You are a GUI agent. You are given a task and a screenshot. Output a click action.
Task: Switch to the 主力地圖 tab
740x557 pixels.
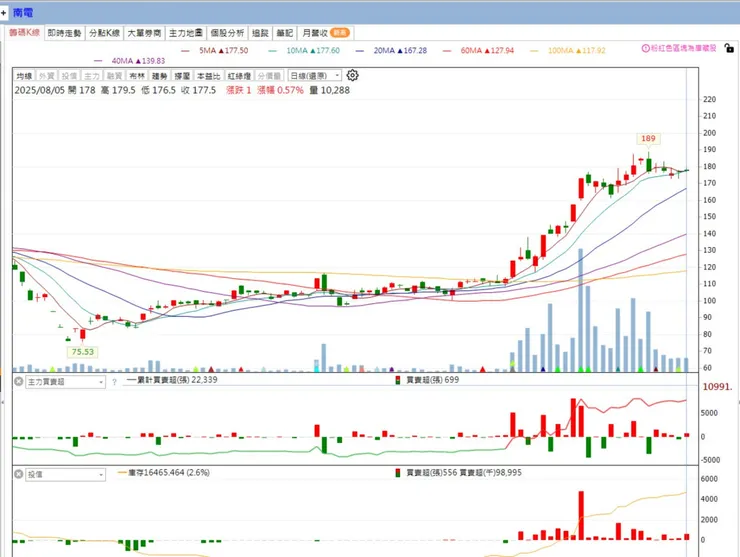click(x=186, y=33)
